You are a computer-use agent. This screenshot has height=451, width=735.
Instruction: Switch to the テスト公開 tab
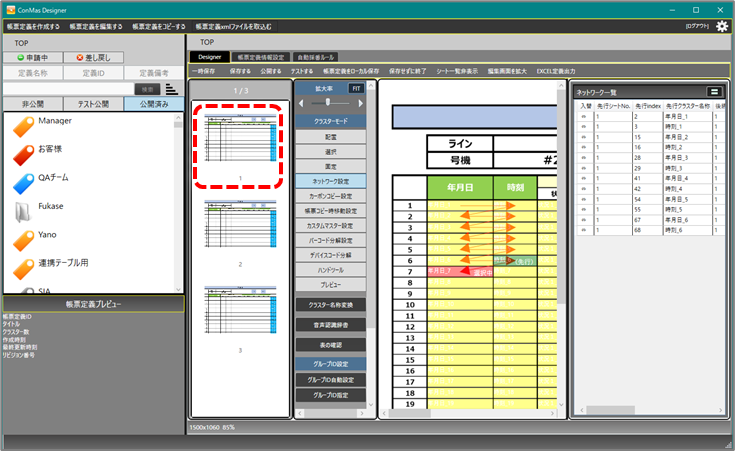(x=94, y=103)
